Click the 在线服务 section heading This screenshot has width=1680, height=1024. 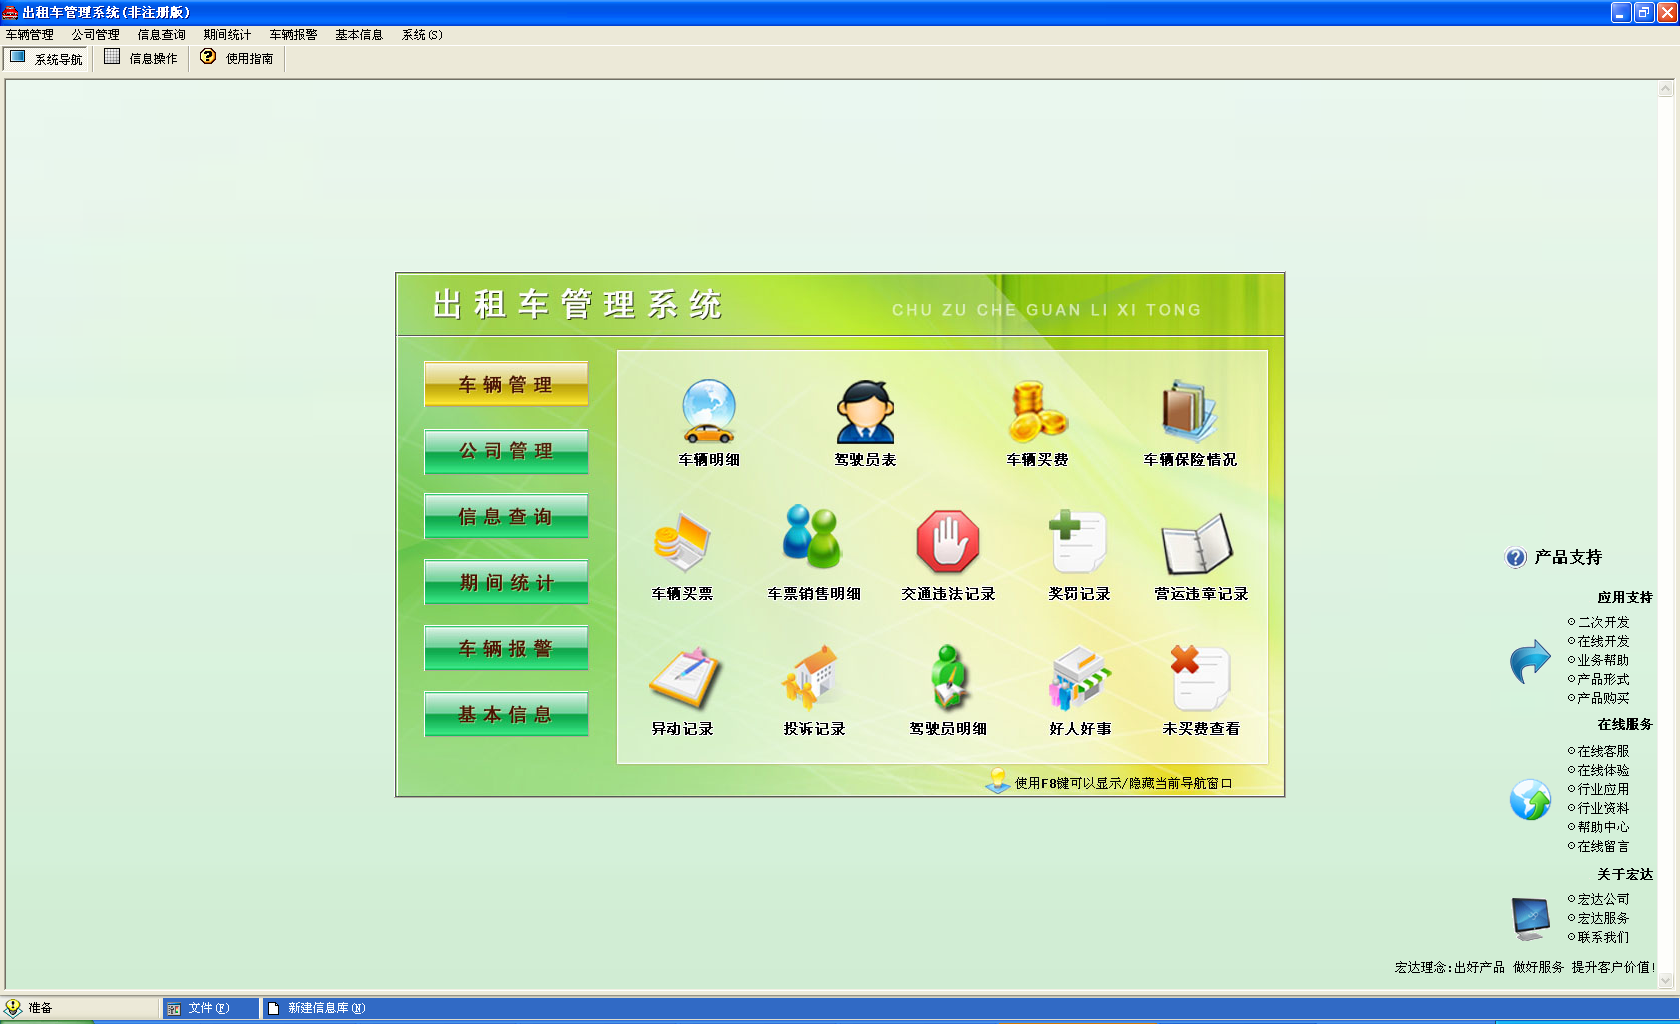tap(1625, 724)
